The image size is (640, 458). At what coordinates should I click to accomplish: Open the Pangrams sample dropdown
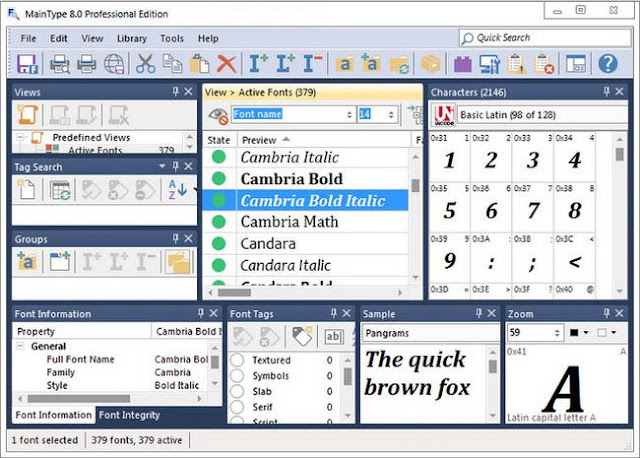click(x=431, y=333)
